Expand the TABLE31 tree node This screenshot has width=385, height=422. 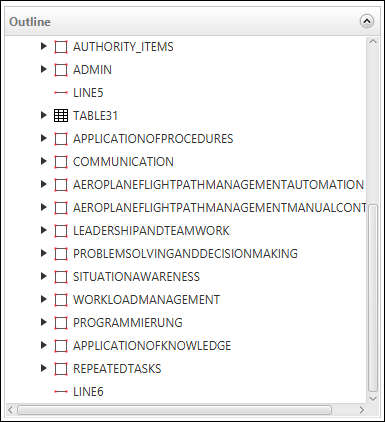tap(43, 115)
